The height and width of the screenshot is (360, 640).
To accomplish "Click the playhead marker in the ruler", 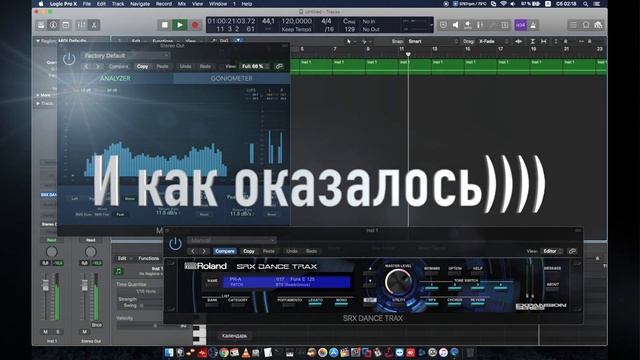I will [408, 54].
